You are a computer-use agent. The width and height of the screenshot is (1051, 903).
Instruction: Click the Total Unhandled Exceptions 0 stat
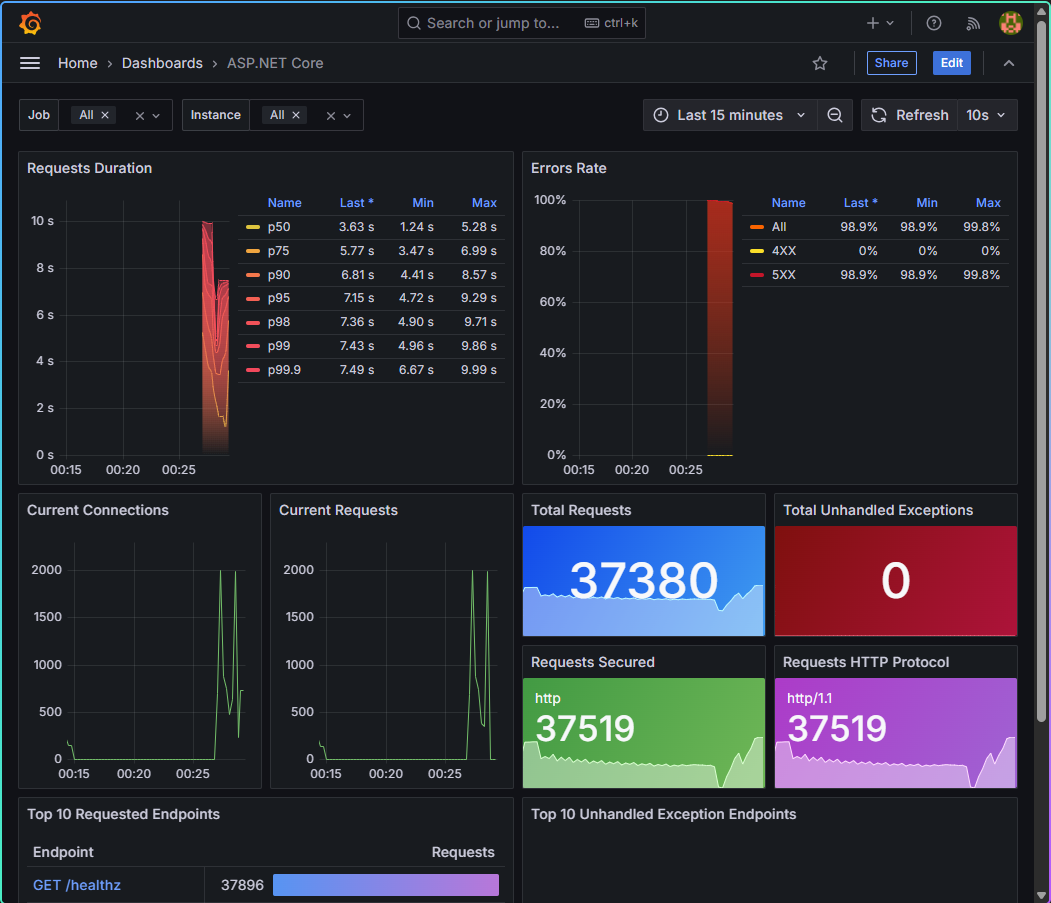895,581
